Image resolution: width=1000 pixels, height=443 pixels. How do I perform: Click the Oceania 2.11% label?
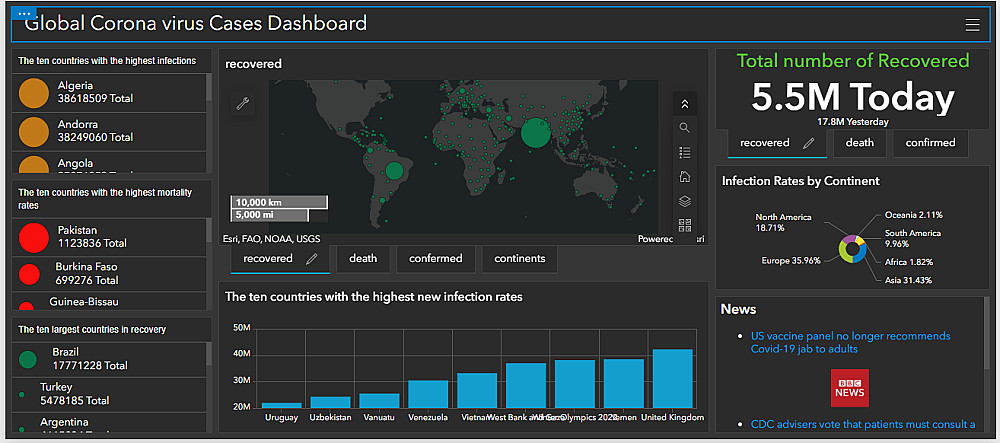(x=914, y=215)
